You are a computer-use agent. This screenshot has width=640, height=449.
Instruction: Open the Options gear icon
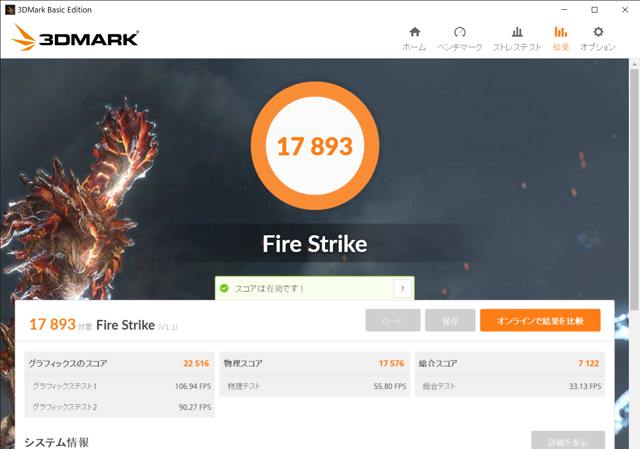pyautogui.click(x=598, y=32)
